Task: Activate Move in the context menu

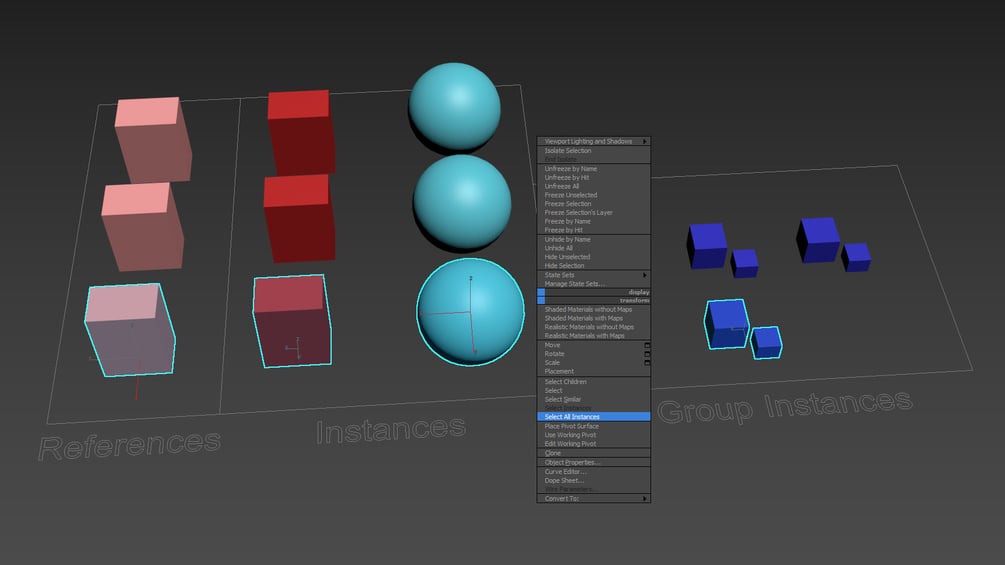Action: coord(552,345)
